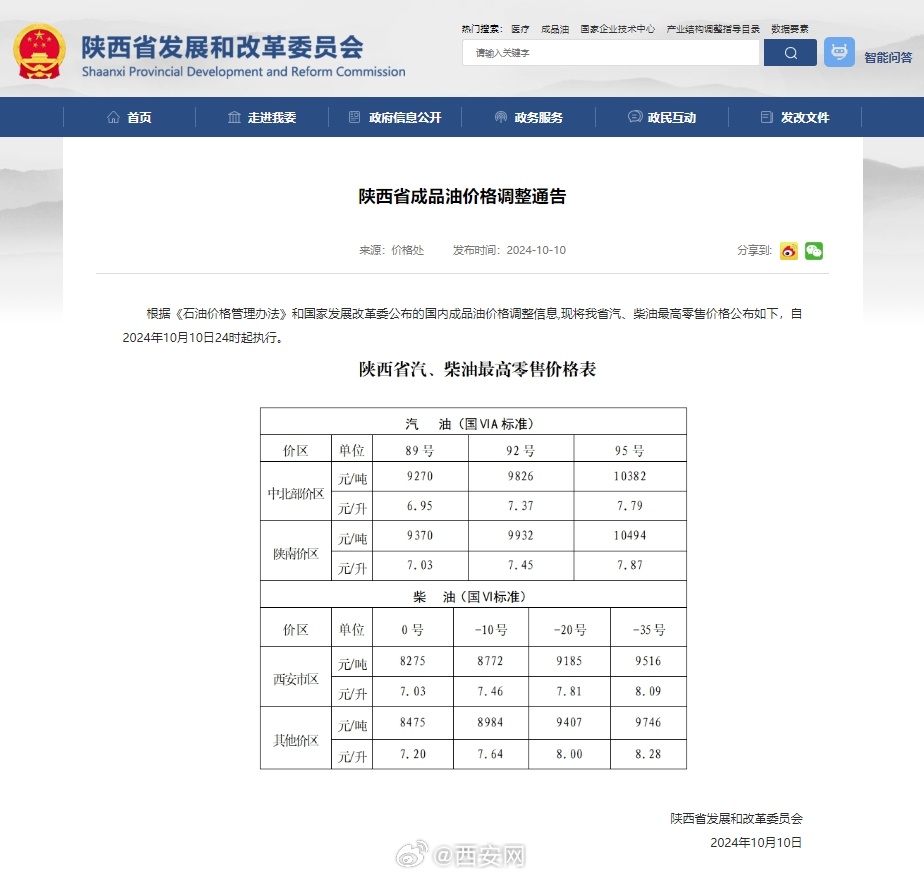
Task: Click the hot search link 医疗
Action: pos(520,29)
